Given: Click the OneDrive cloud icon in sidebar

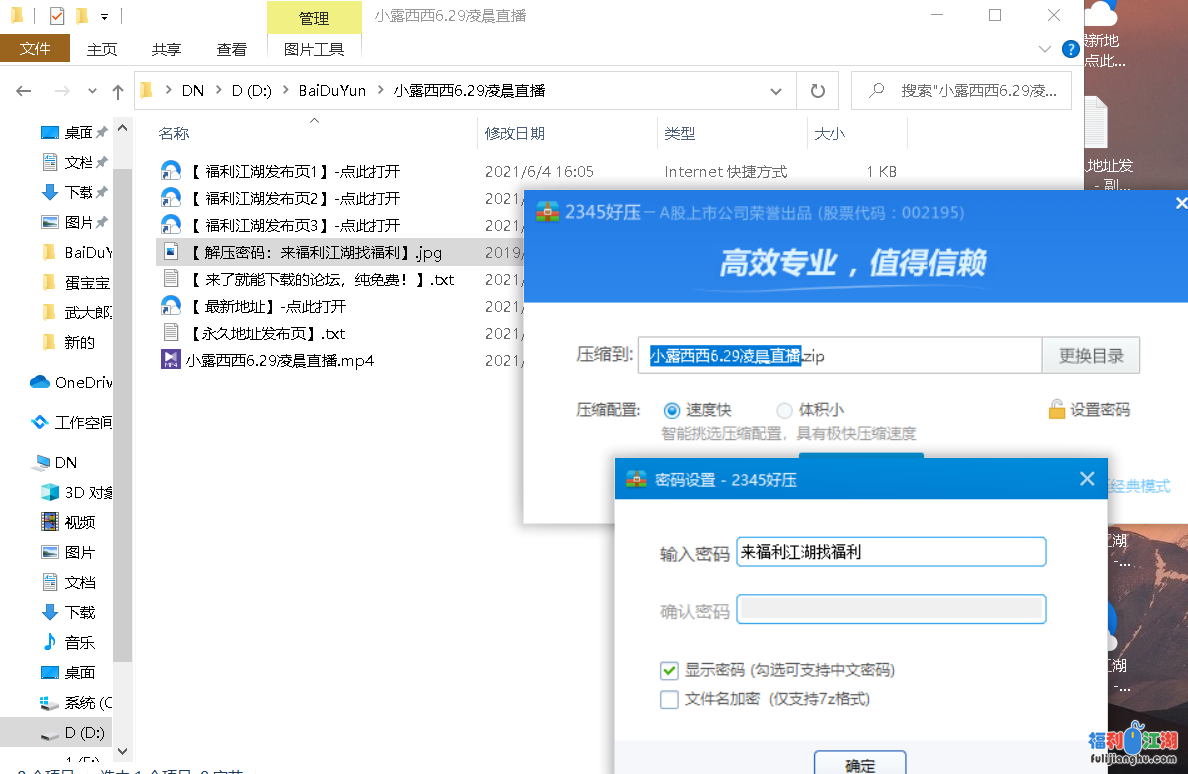Looking at the screenshot, I should [x=40, y=382].
